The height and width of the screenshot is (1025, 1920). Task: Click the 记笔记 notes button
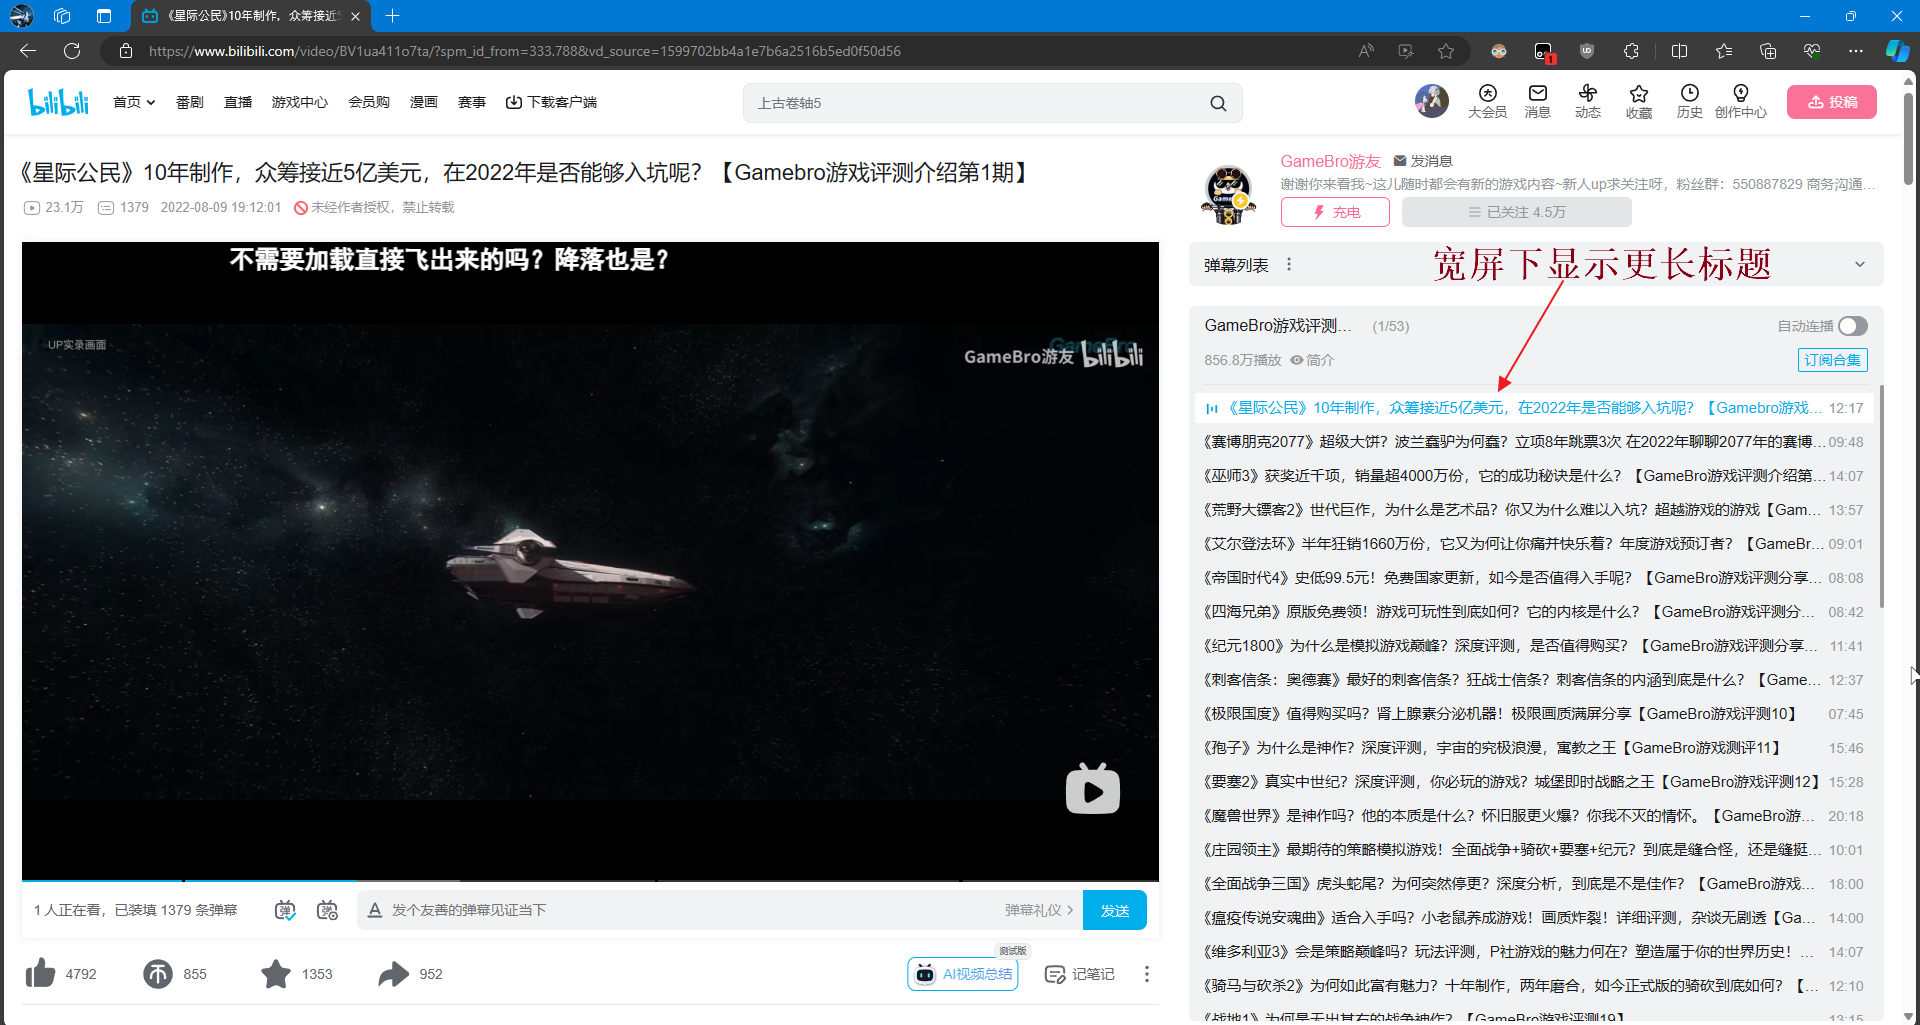1079,974
